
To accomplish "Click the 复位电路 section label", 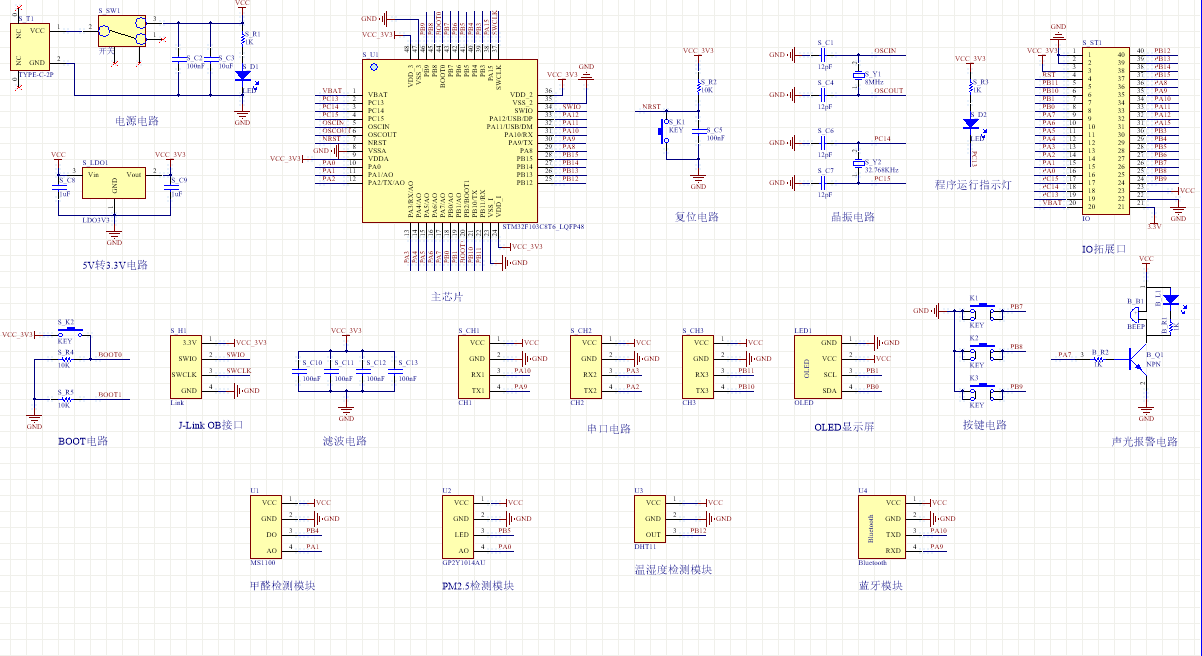I will [697, 216].
